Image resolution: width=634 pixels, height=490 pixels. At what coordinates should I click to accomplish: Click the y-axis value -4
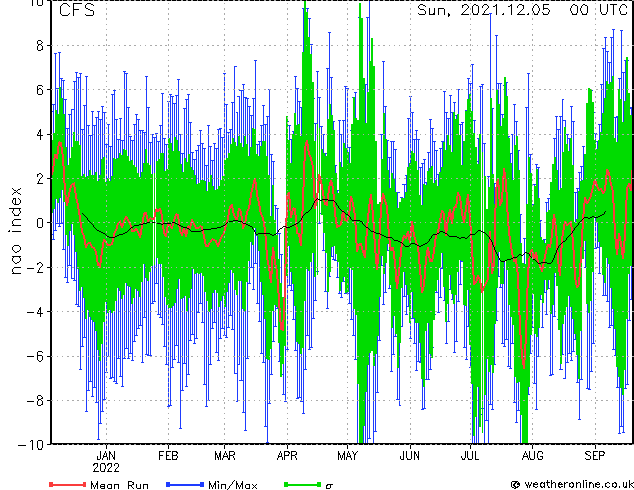pyautogui.click(x=35, y=312)
